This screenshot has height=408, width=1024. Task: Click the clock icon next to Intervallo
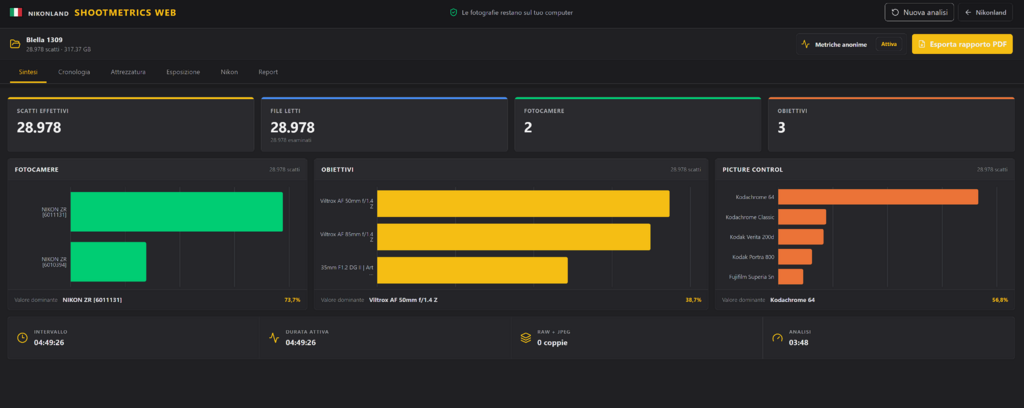22,337
